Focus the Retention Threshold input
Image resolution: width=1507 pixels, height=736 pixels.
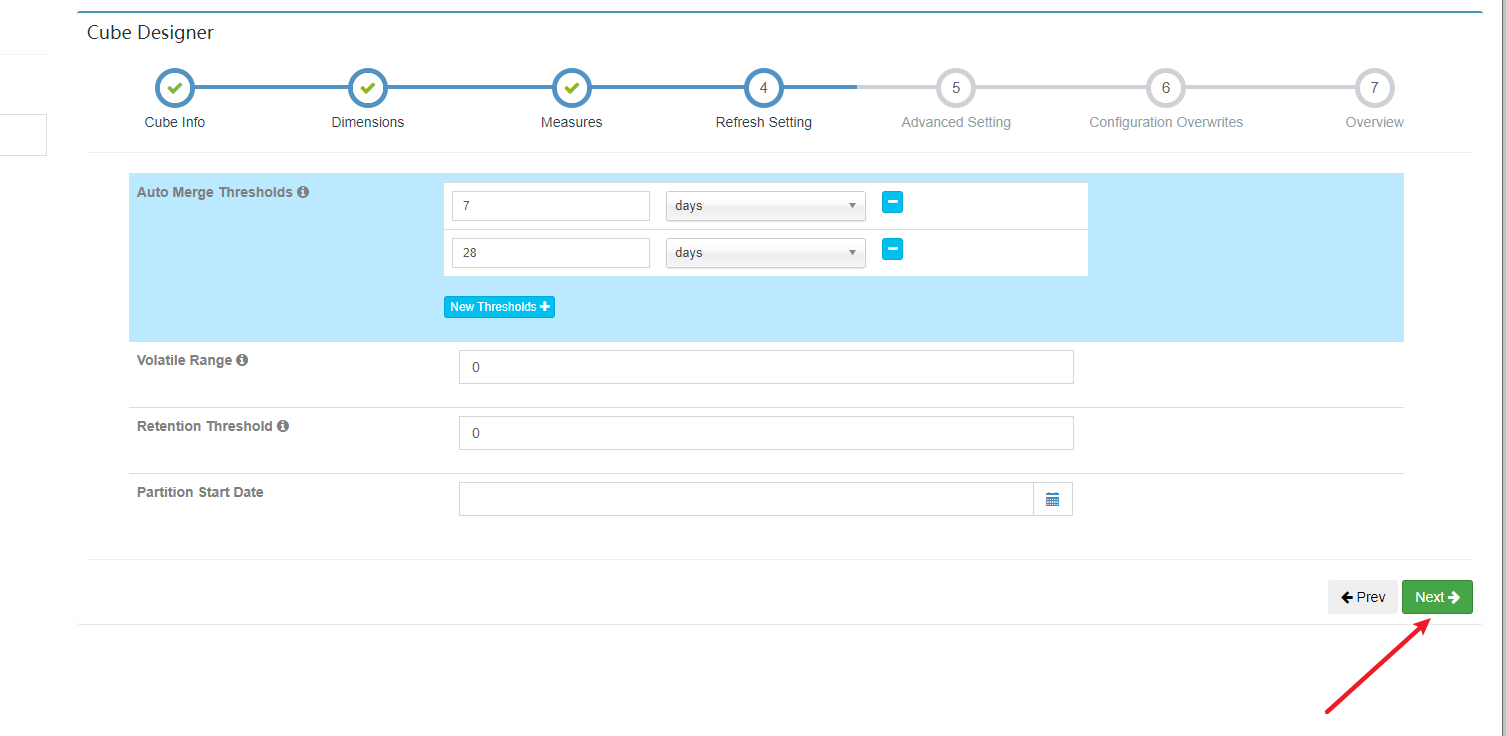tap(766, 433)
